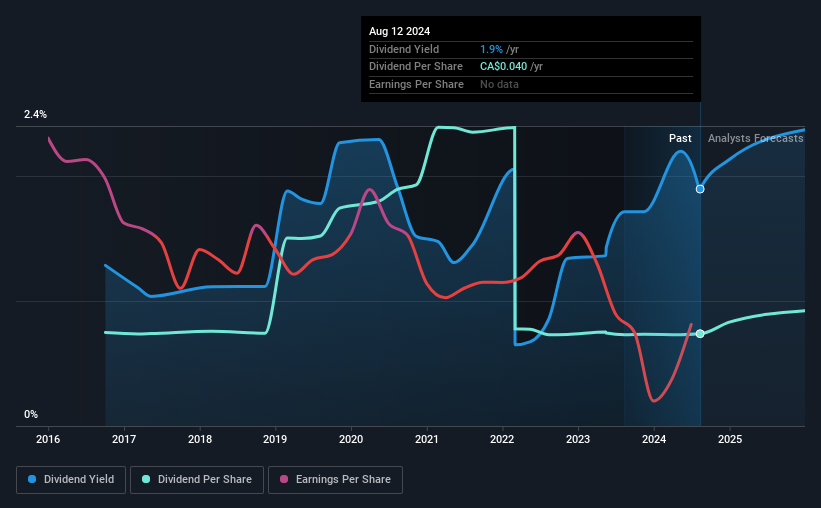821x508 pixels.
Task: Select the Dividend Yield data point marker
Action: [x=700, y=189]
